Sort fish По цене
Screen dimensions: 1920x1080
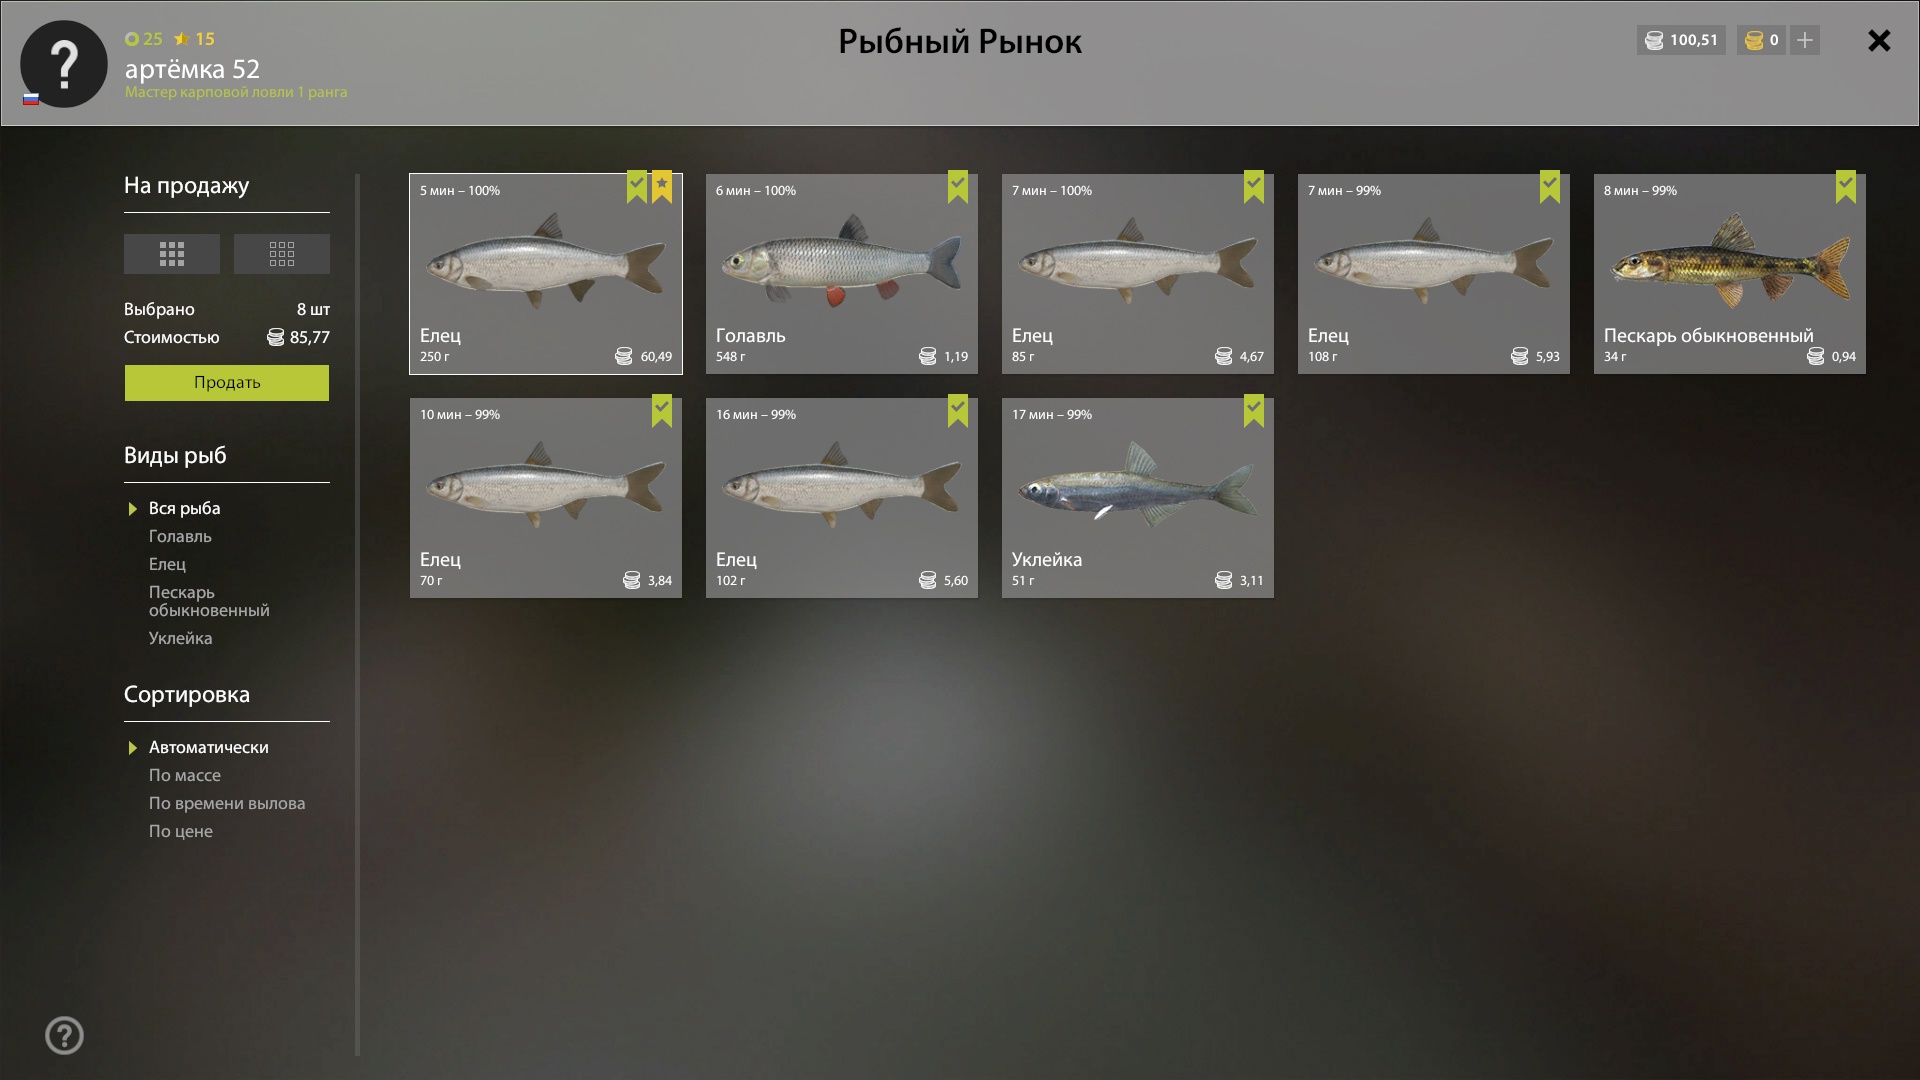(181, 831)
